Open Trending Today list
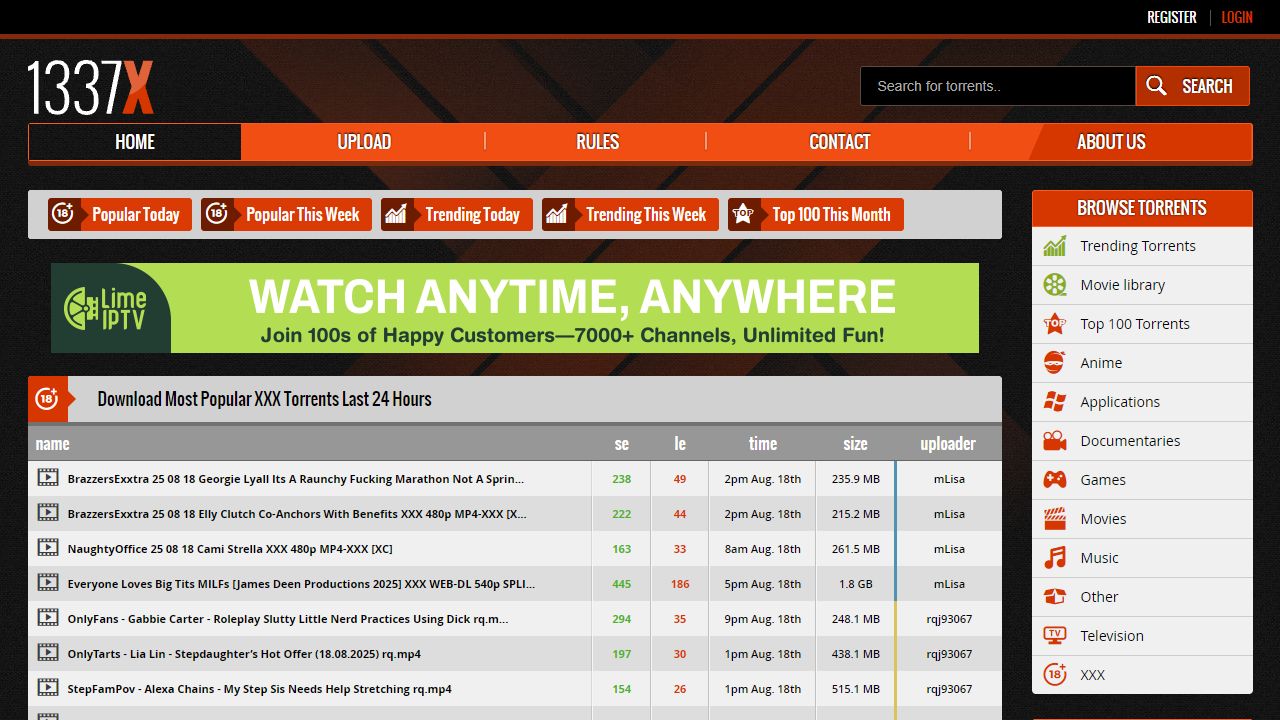This screenshot has width=1280, height=720. tap(457, 214)
